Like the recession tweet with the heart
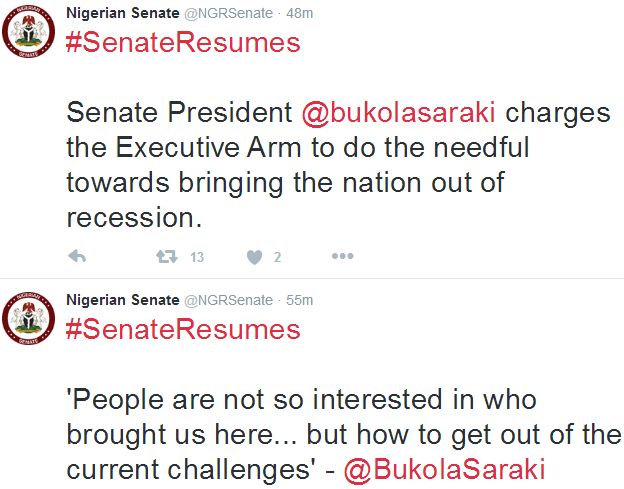Image resolution: width=624 pixels, height=489 pixels. click(254, 257)
